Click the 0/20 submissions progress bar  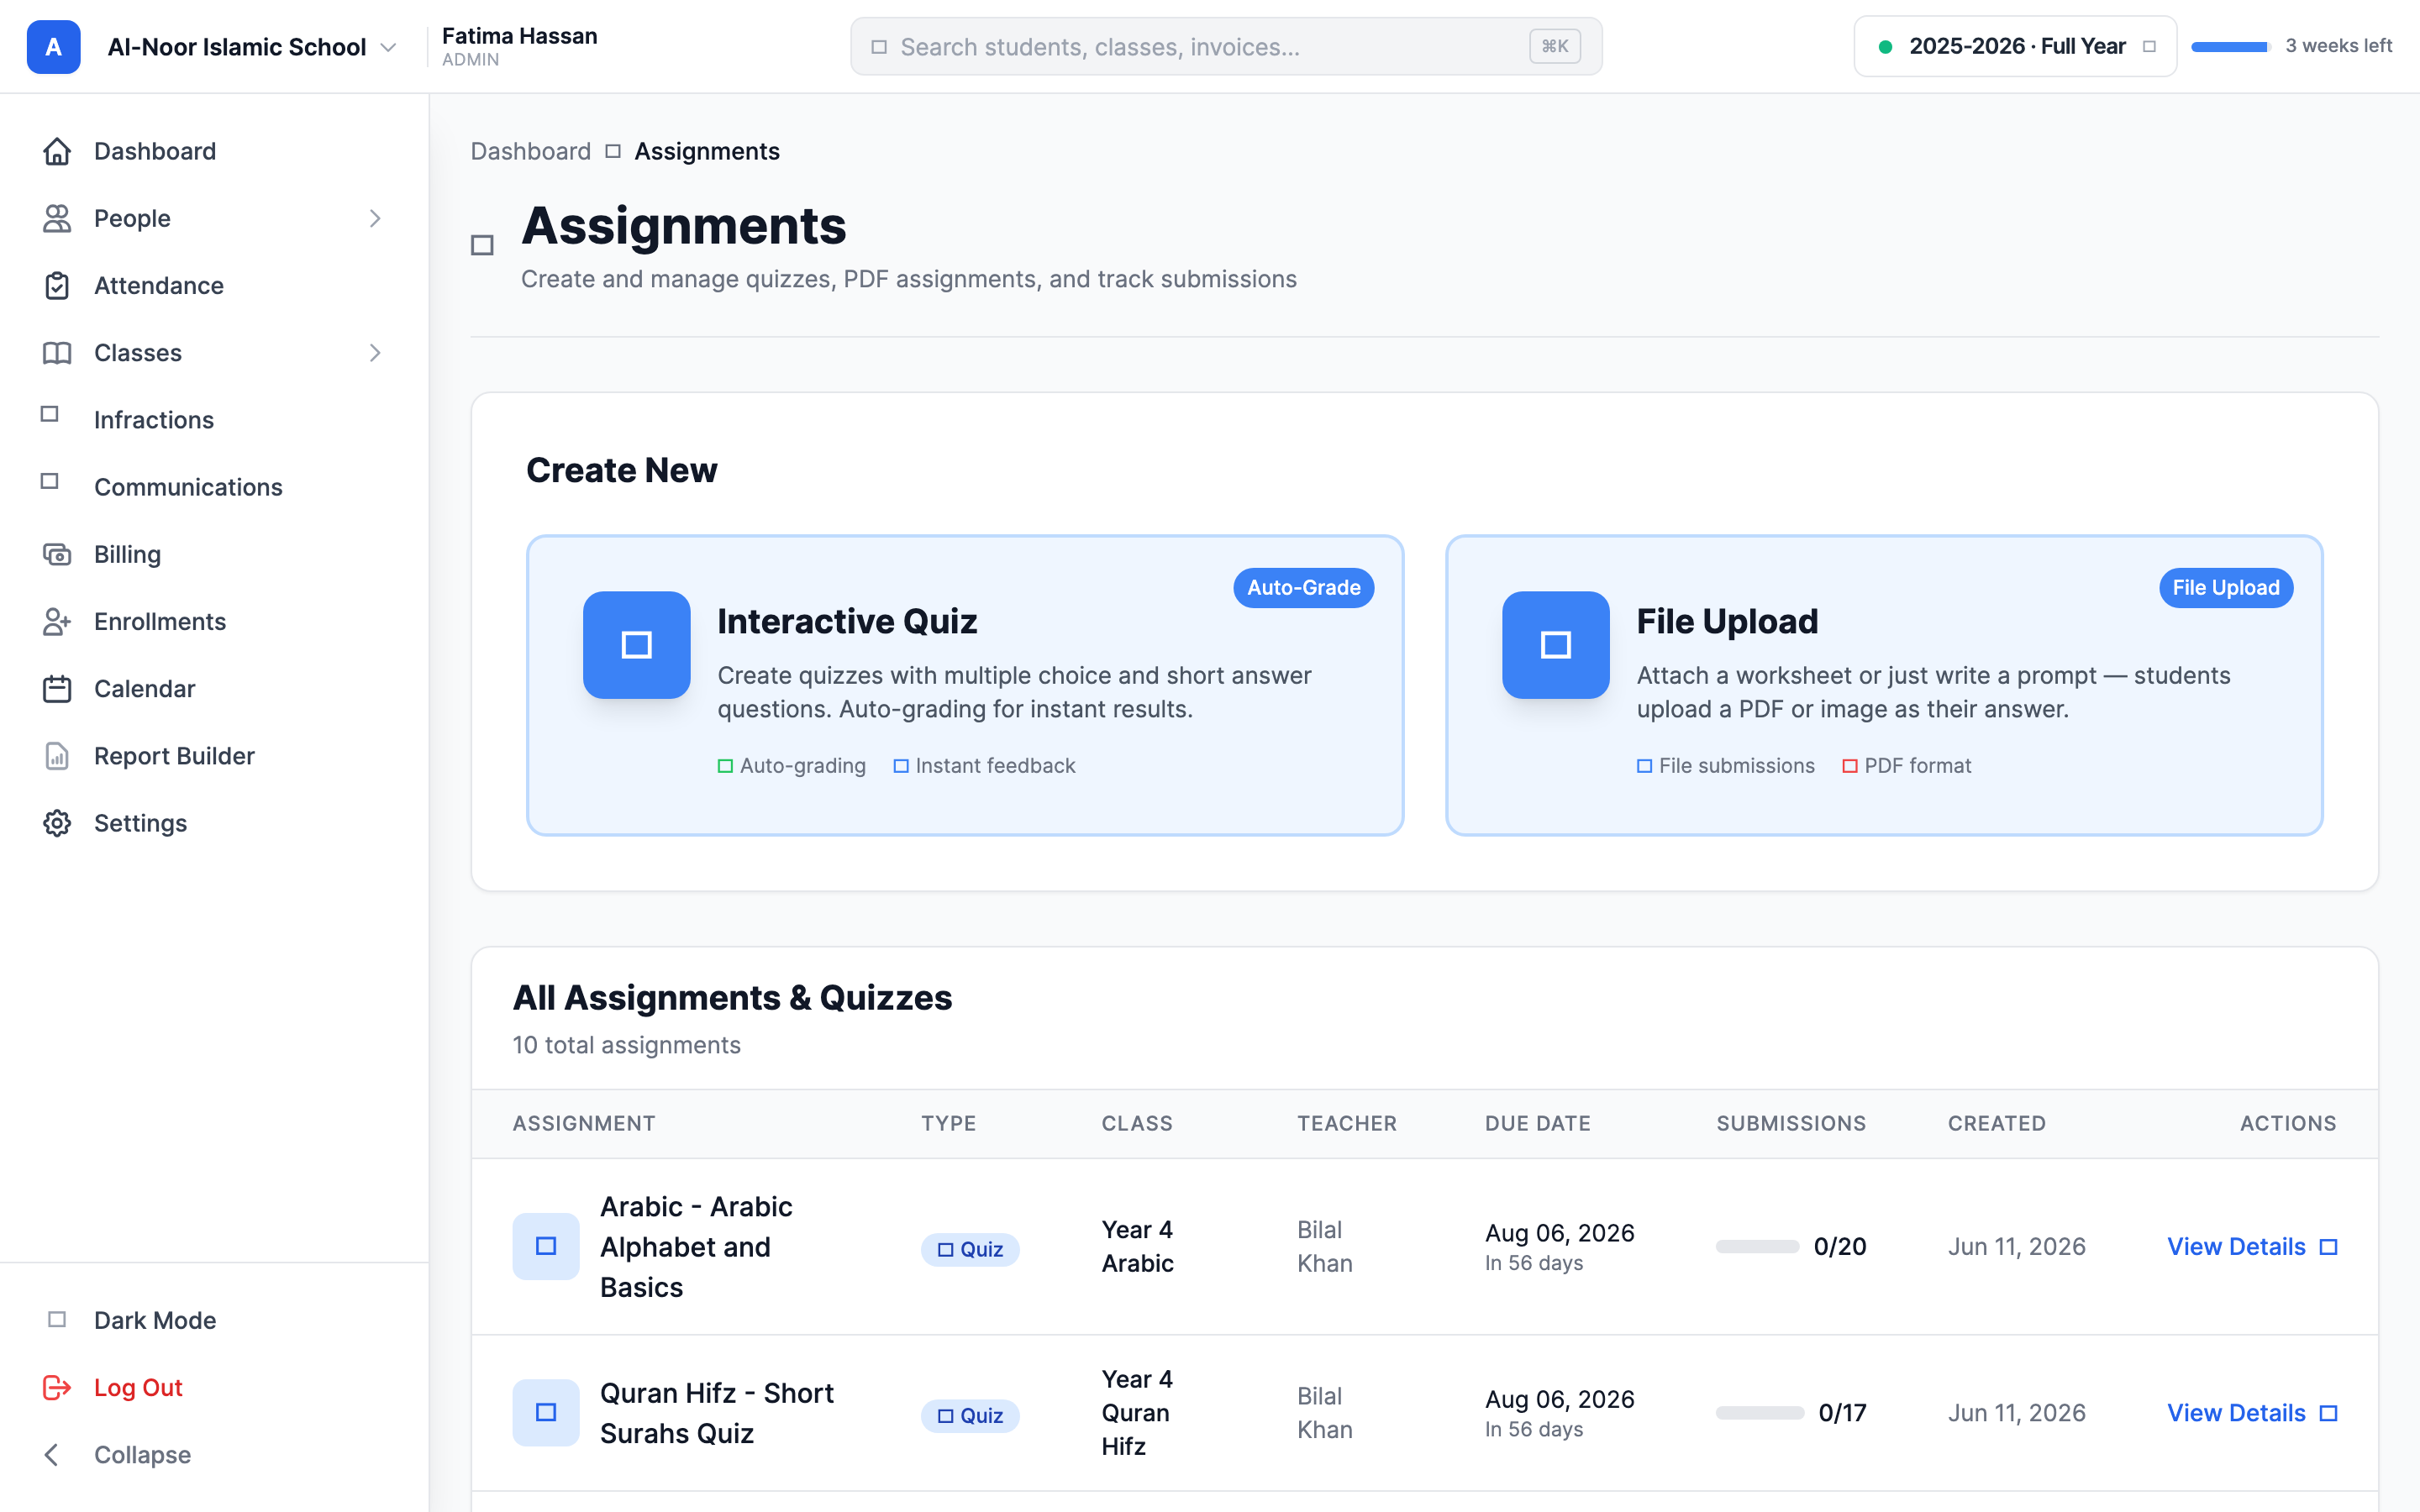[x=1757, y=1246]
